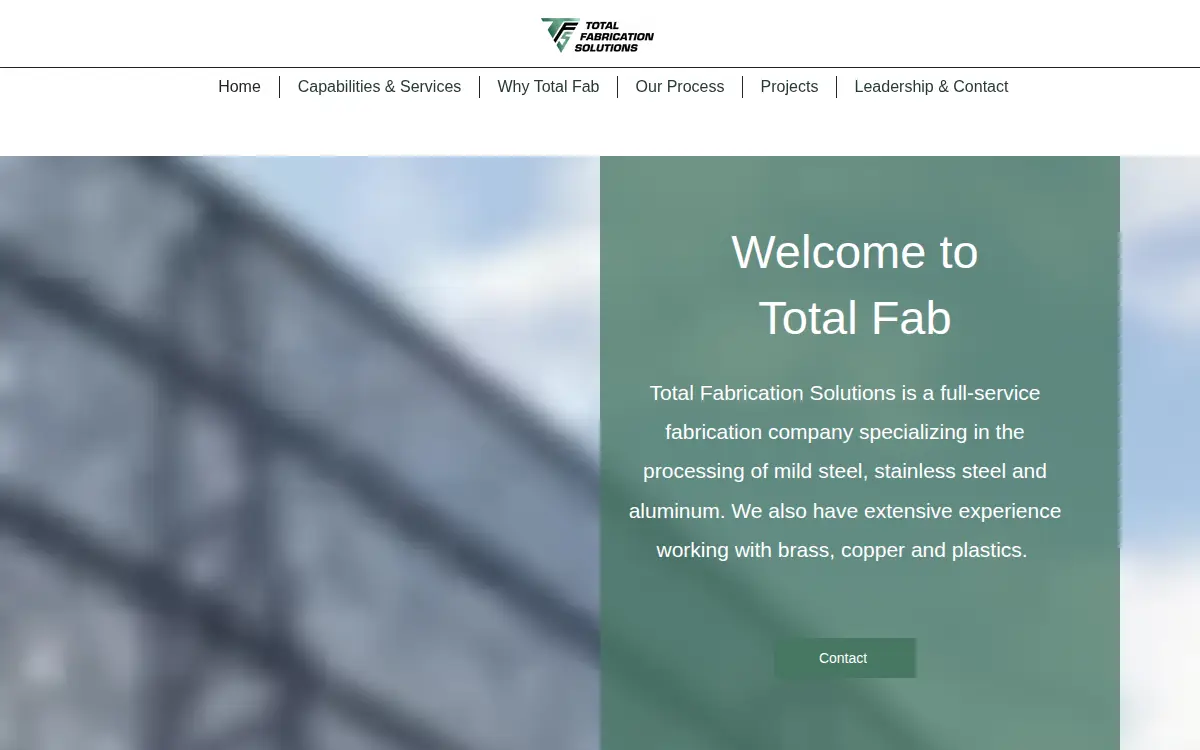Click the Total Fabrication Solutions logo
Screen dimensions: 1200x750
(x=598, y=35)
